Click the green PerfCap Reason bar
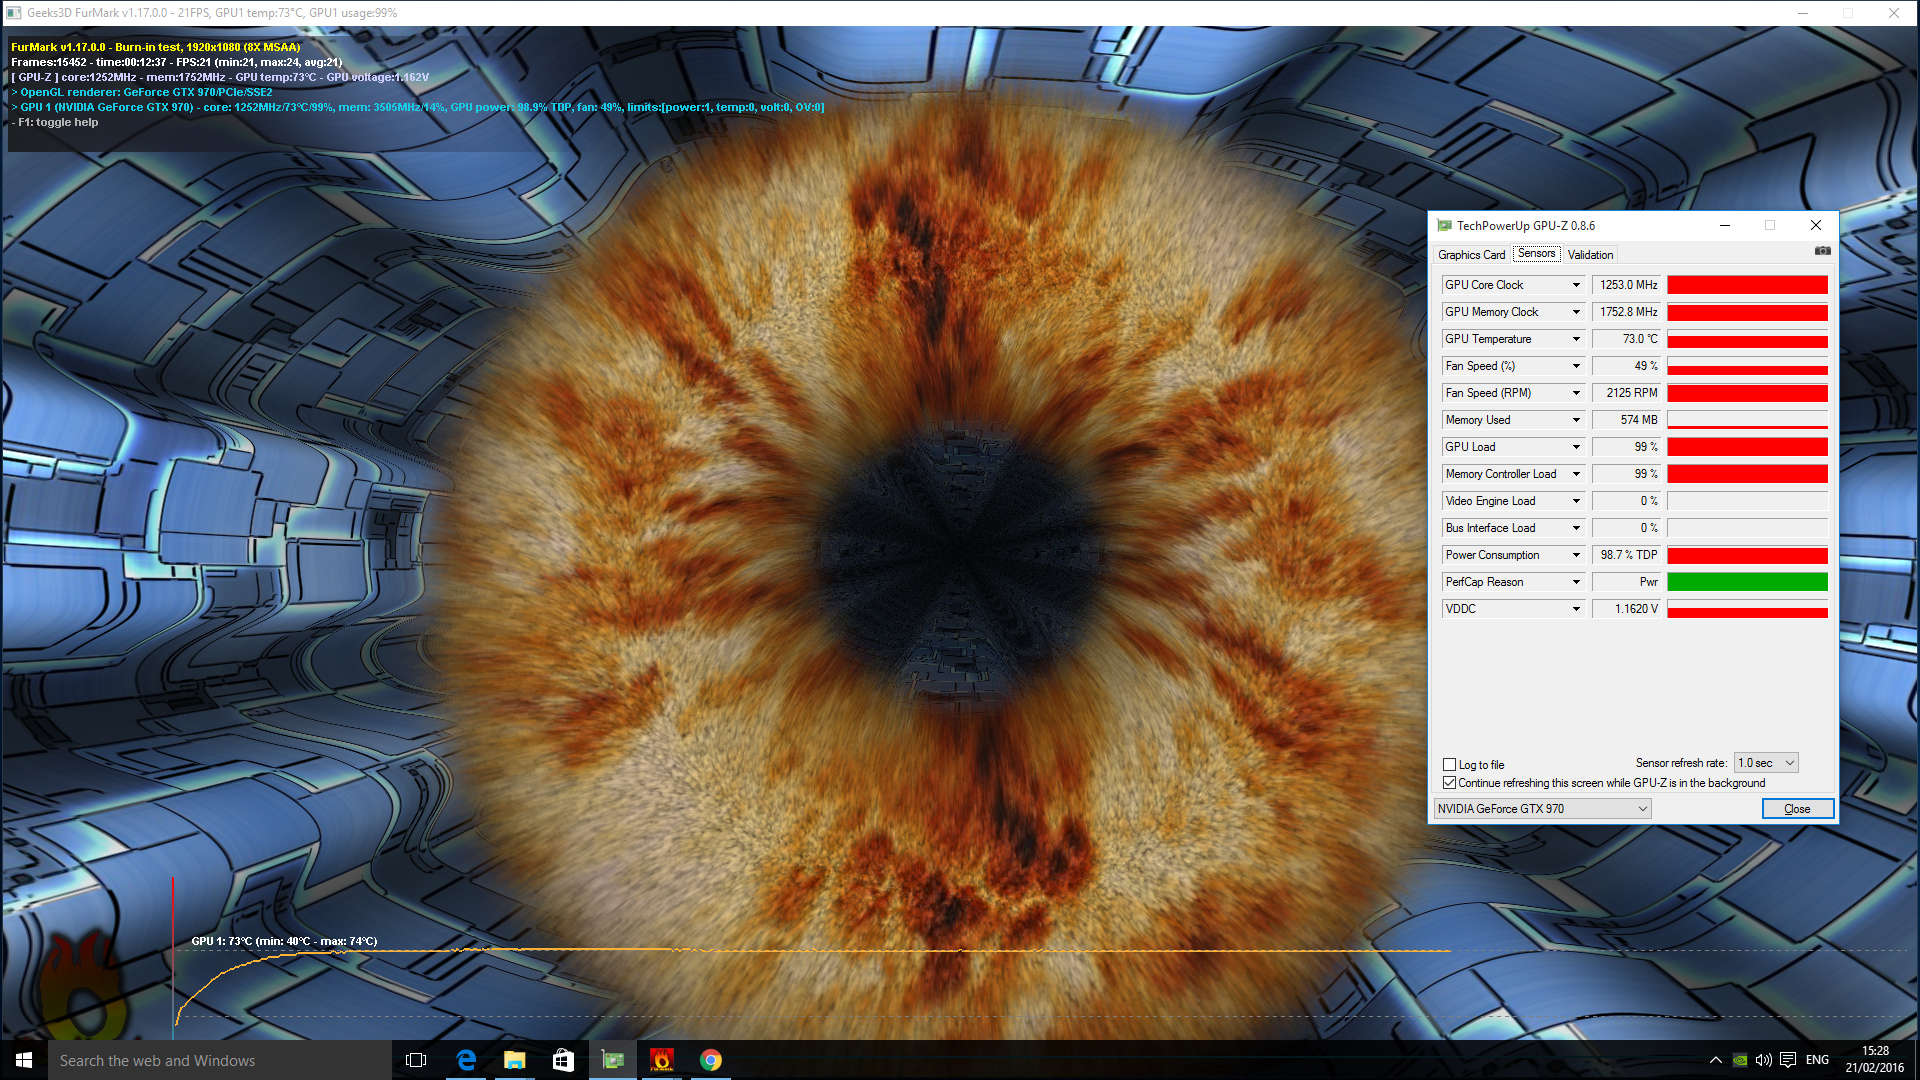Viewport: 1920px width, 1080px height. coord(1747,582)
